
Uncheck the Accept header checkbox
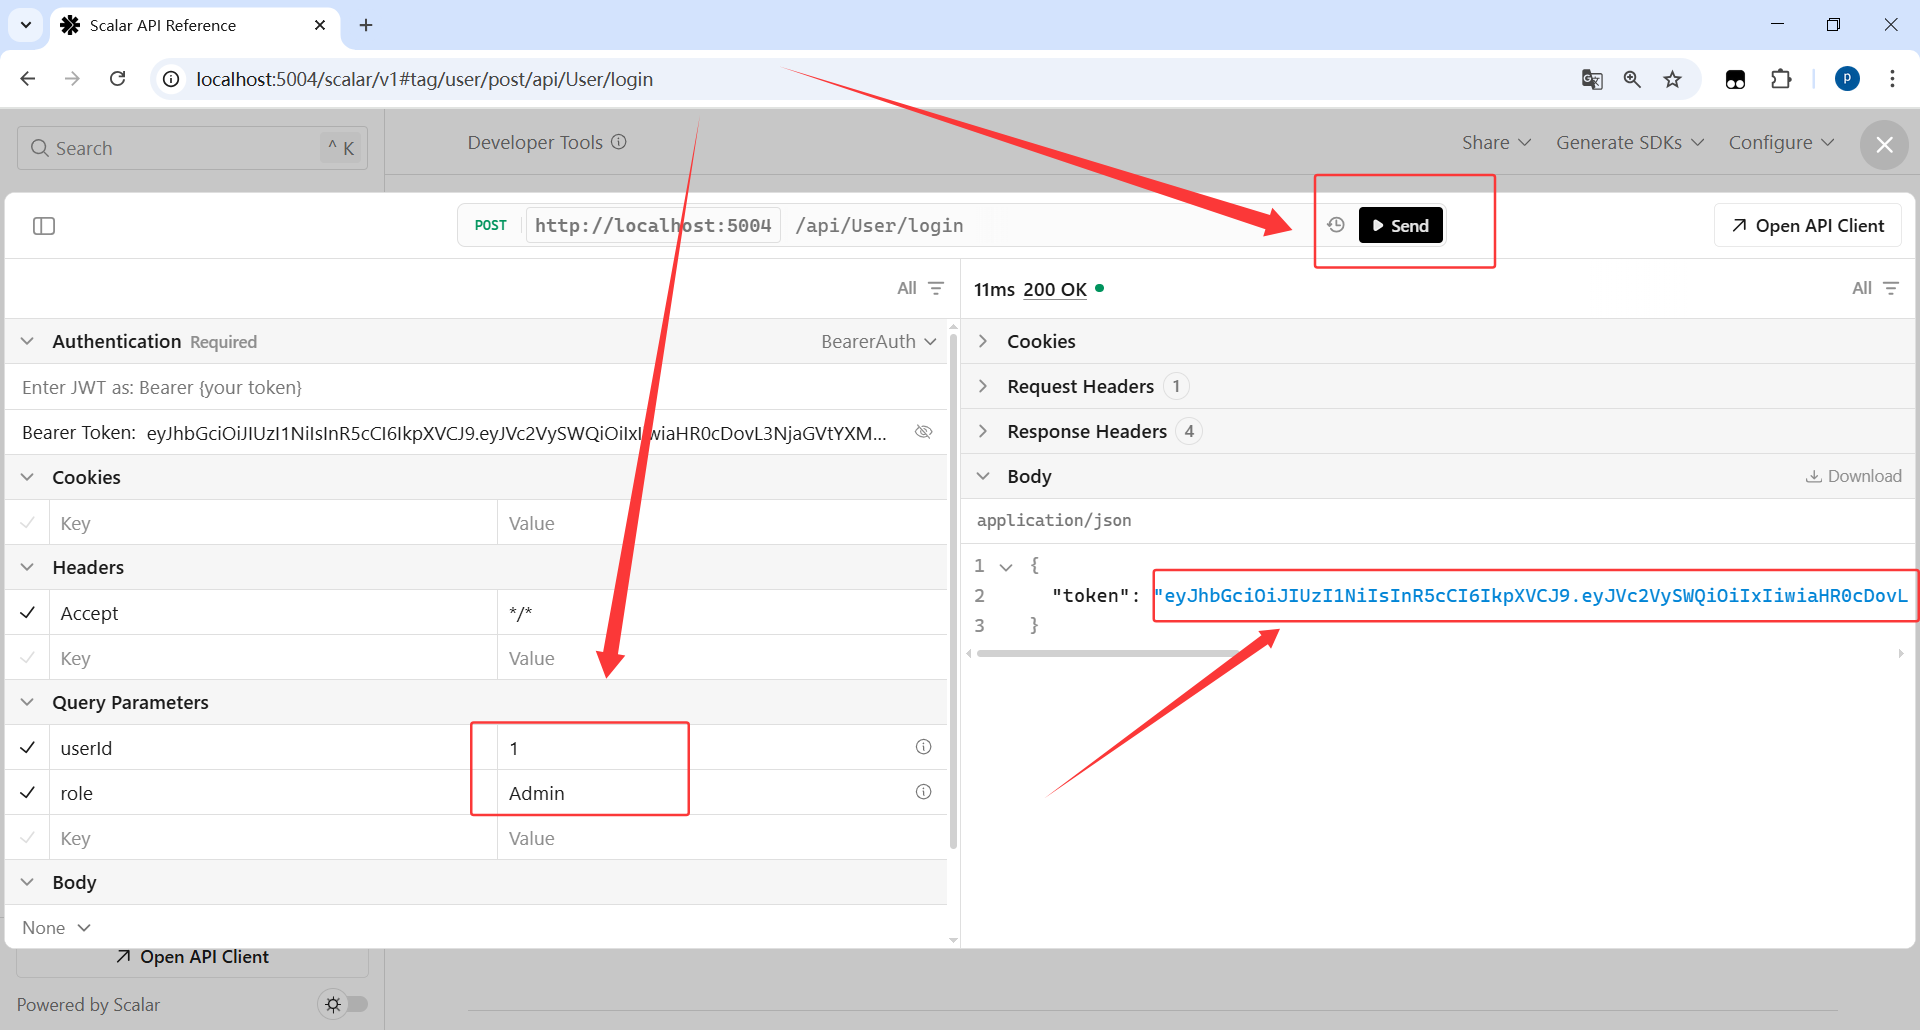click(28, 612)
